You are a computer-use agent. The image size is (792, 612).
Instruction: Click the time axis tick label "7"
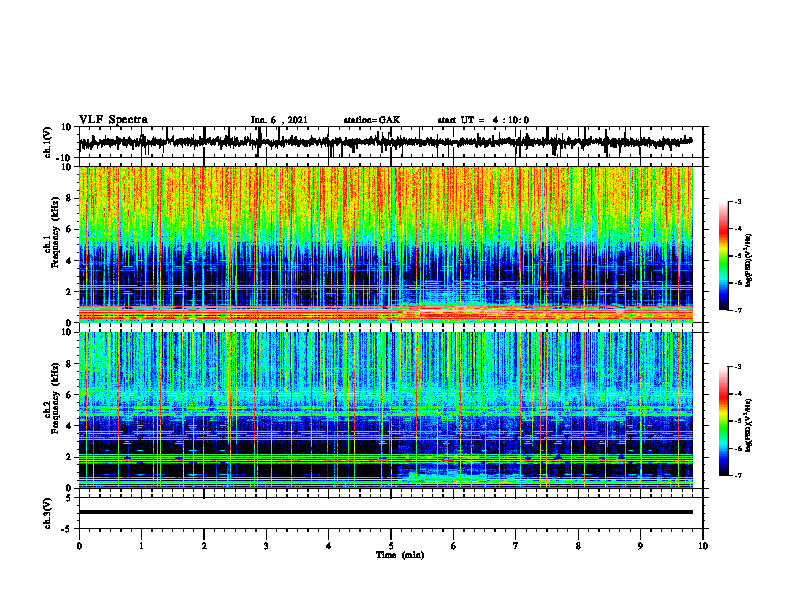click(x=516, y=546)
